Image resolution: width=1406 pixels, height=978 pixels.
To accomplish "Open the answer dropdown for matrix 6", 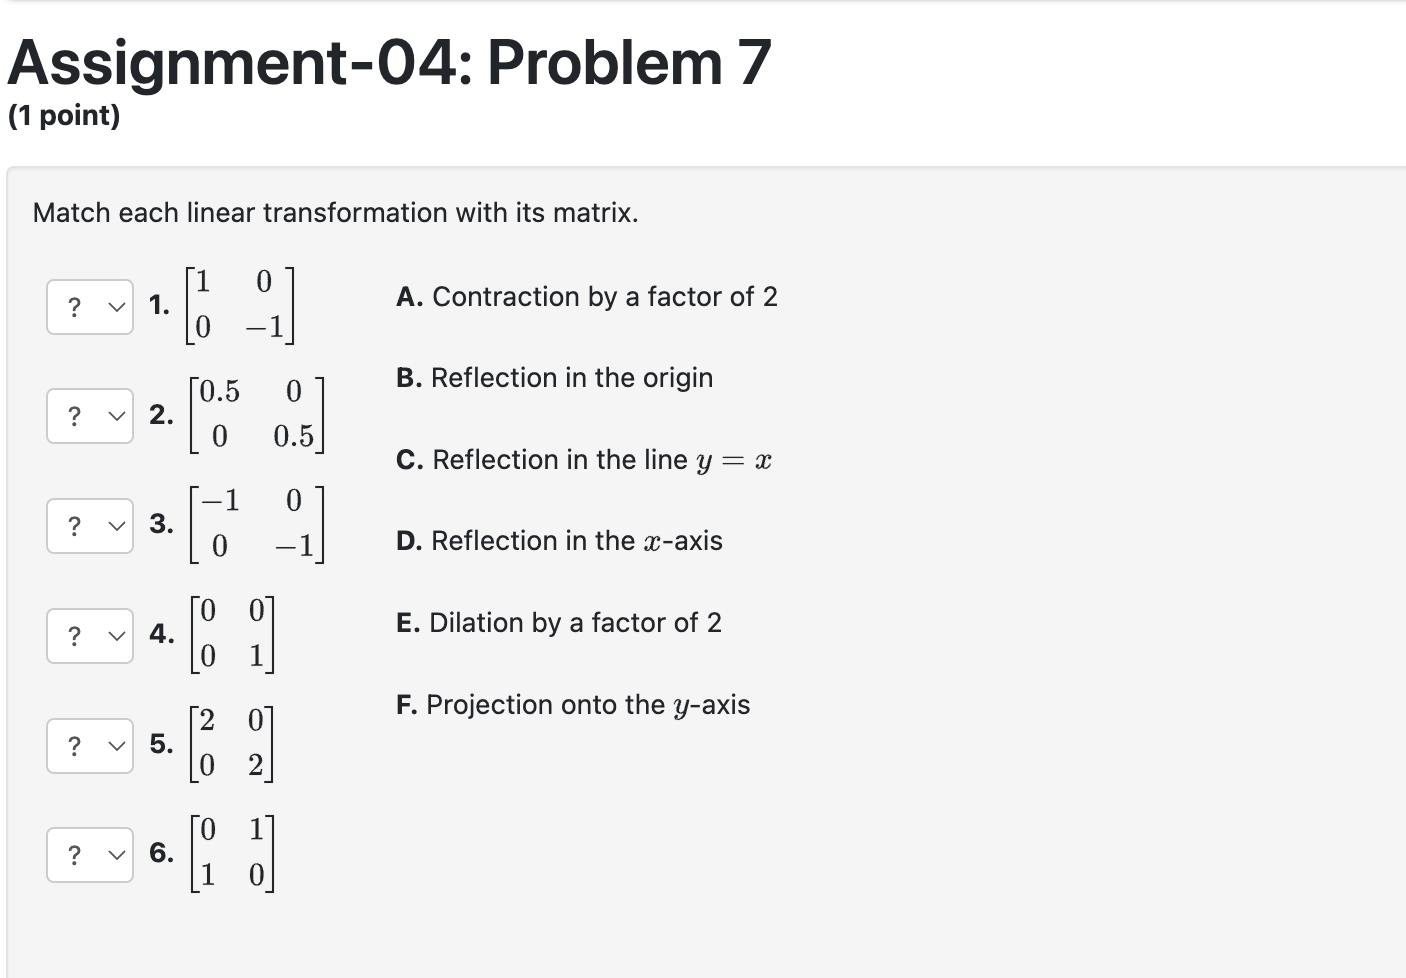I will (89, 855).
